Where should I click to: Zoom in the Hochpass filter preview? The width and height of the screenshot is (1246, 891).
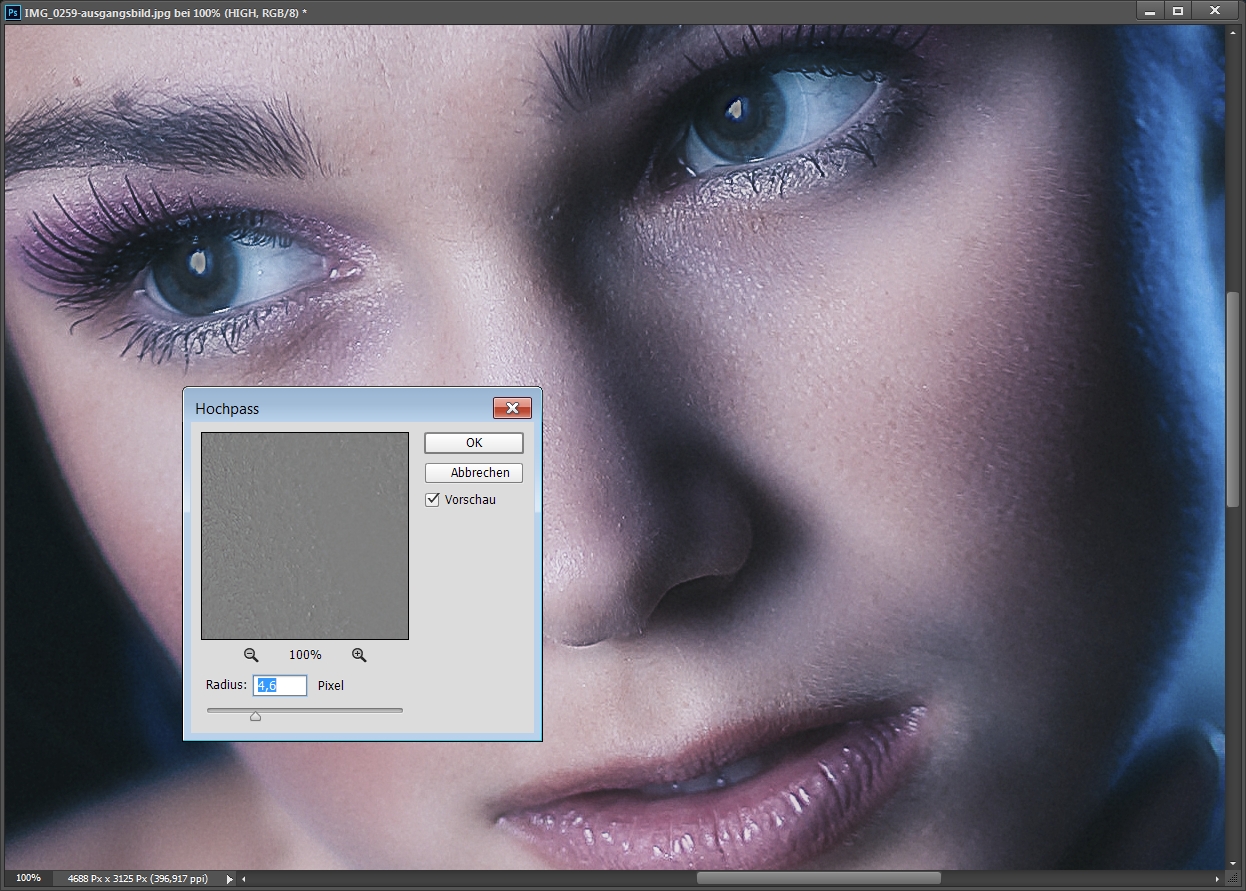click(x=359, y=655)
